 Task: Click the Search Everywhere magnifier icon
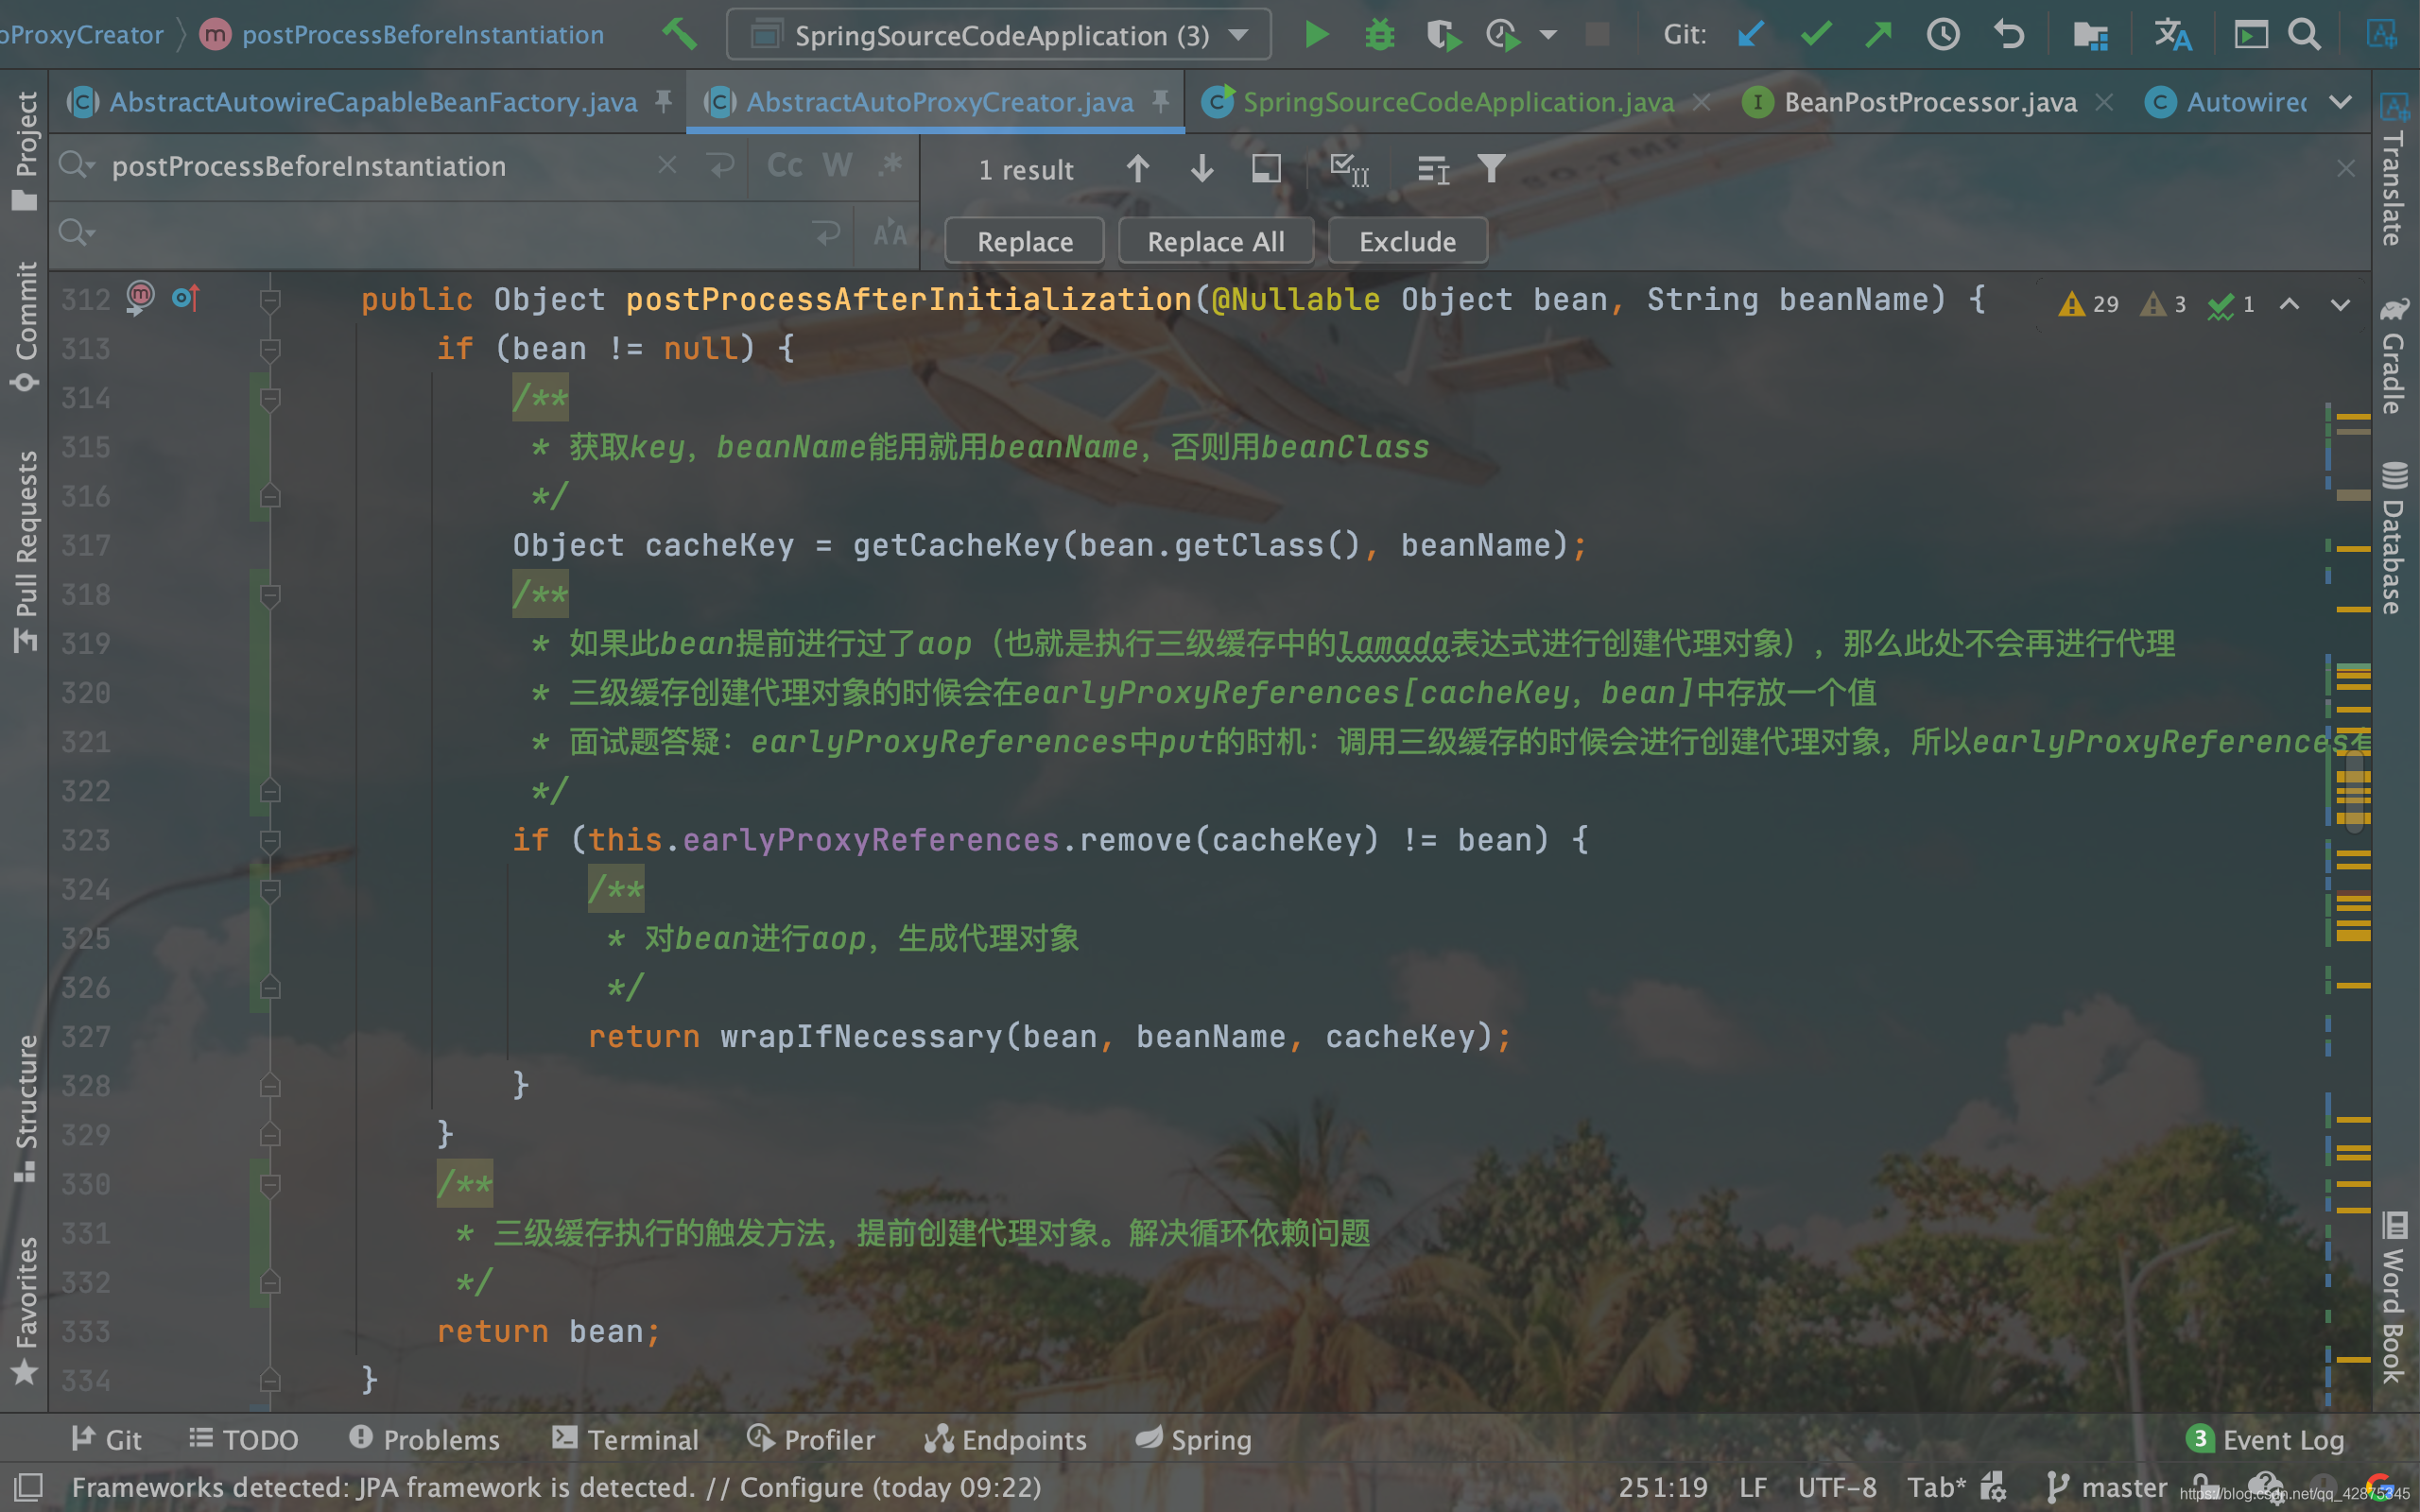(2304, 35)
